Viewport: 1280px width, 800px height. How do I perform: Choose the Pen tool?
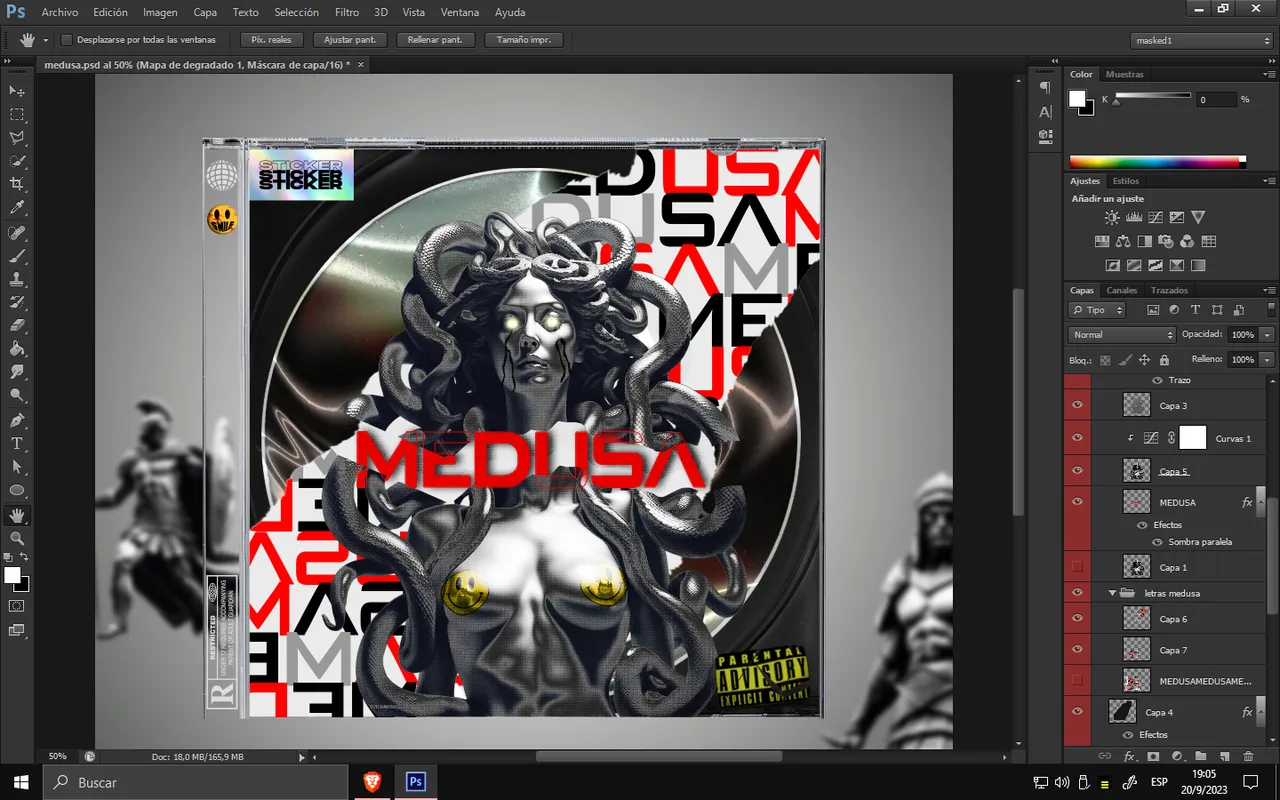pos(17,420)
